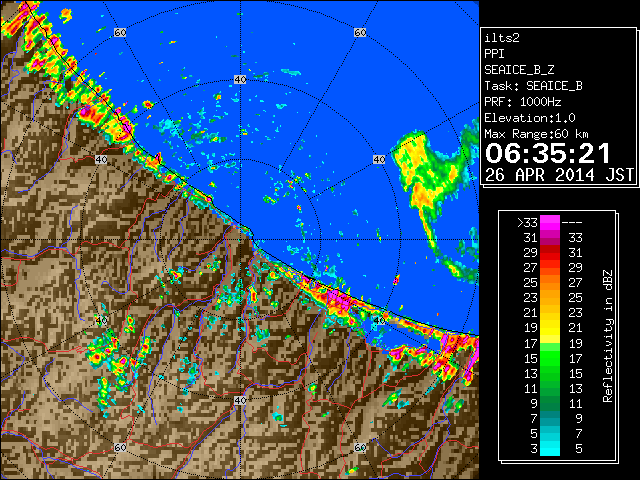Click the '>33' legend label
This screenshot has height=480, width=640.
527,223
